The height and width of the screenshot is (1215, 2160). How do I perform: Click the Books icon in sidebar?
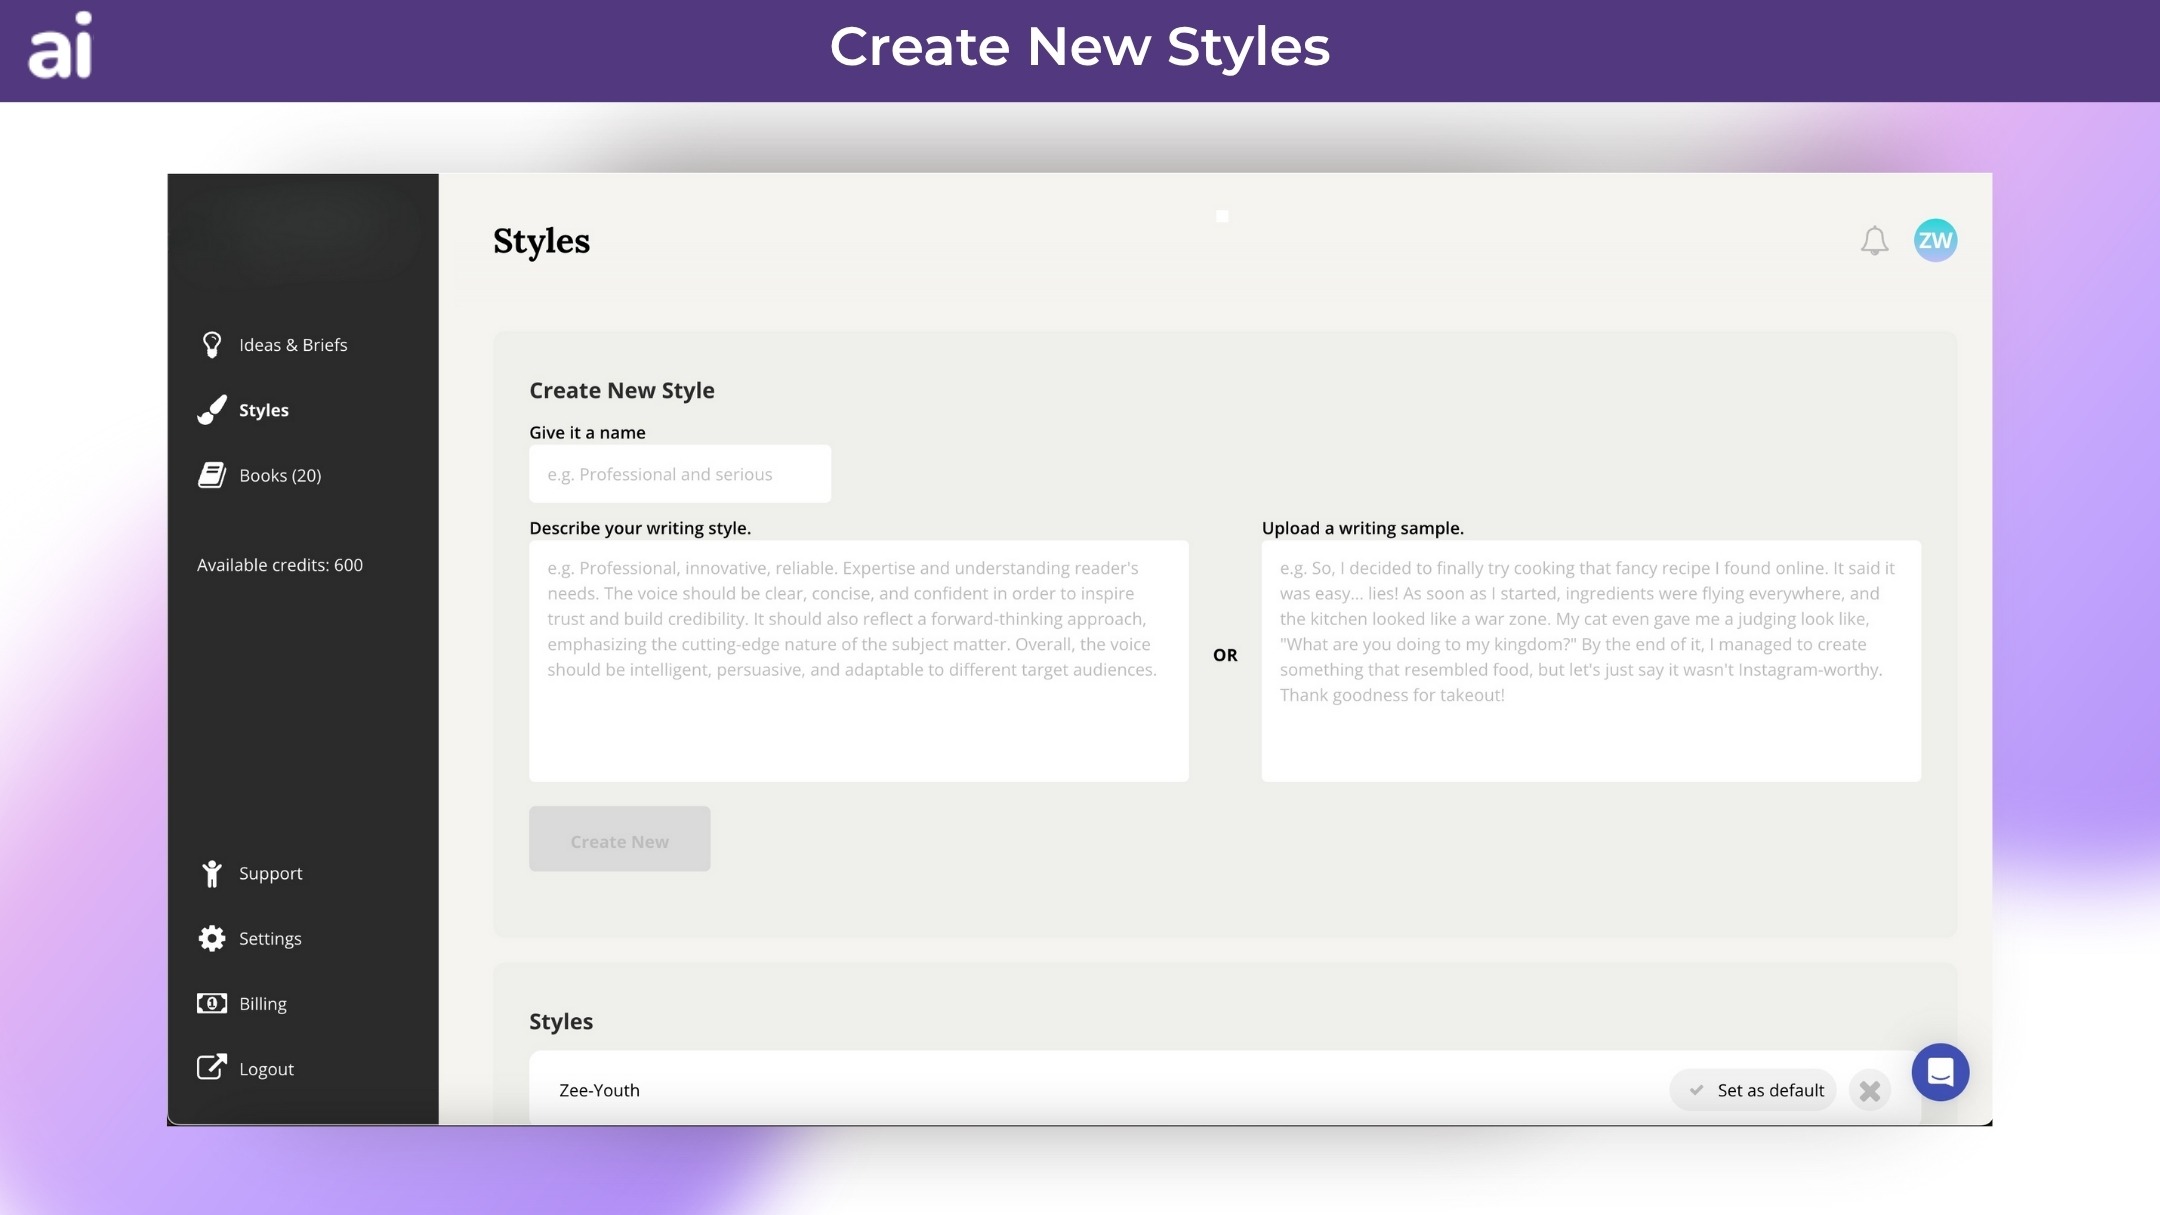(x=211, y=475)
